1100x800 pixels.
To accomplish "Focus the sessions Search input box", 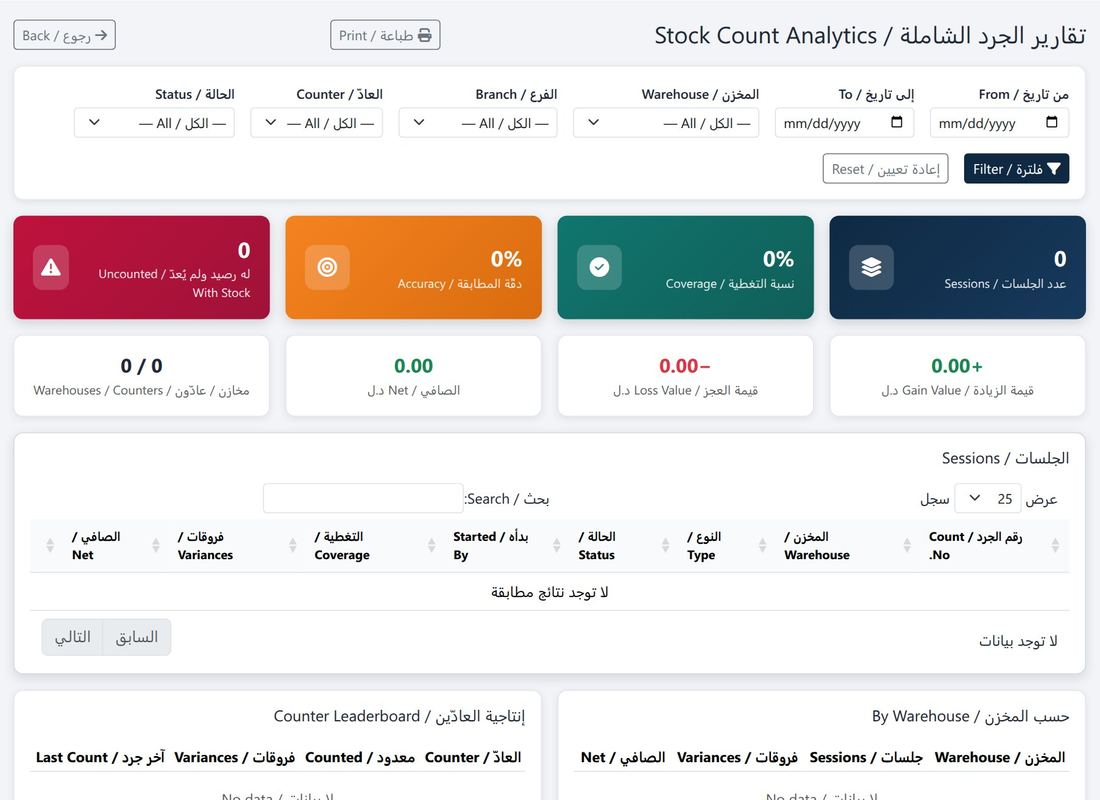I will (x=363, y=498).
